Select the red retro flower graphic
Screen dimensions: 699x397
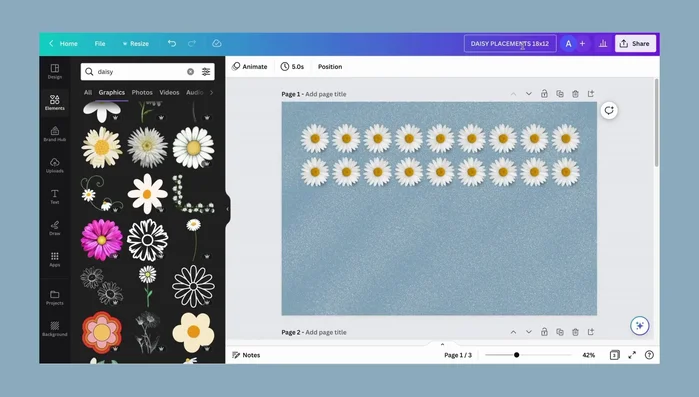[x=102, y=332]
